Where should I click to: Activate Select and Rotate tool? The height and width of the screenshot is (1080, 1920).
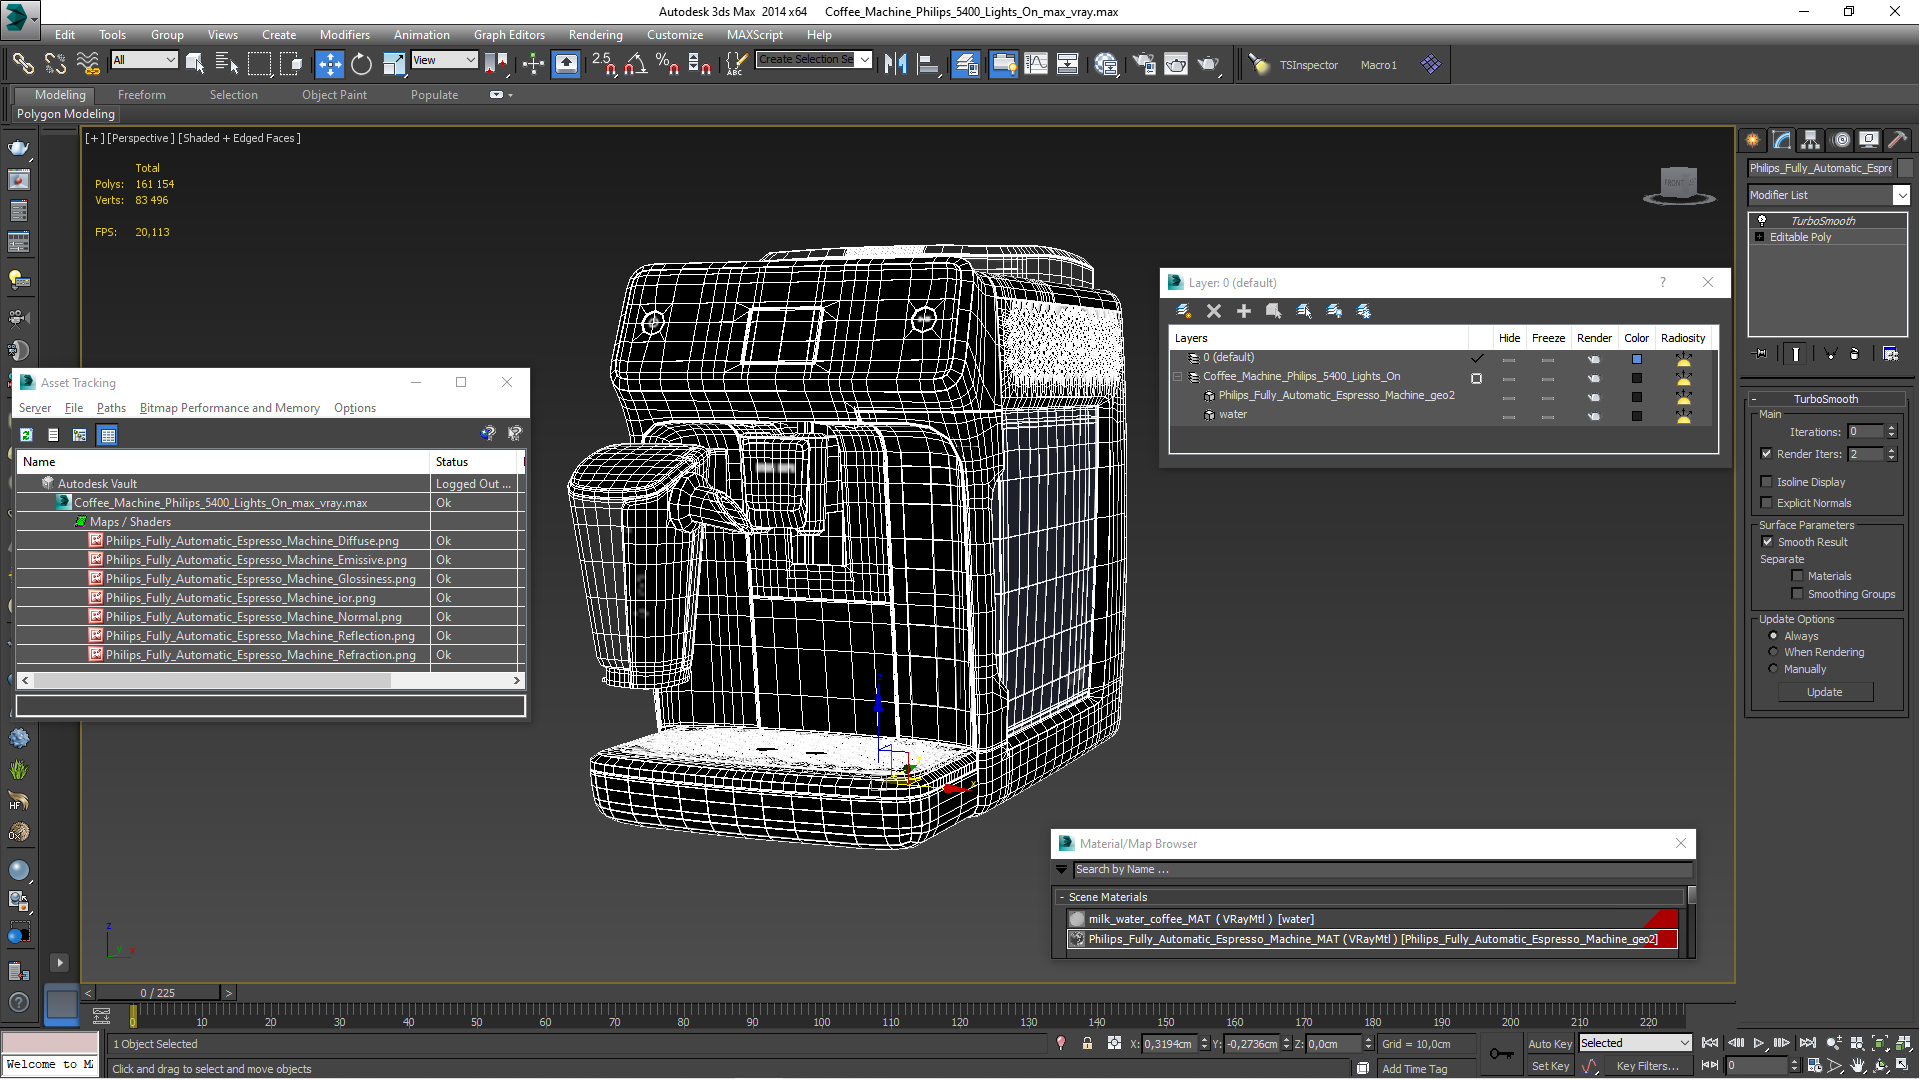coord(361,64)
